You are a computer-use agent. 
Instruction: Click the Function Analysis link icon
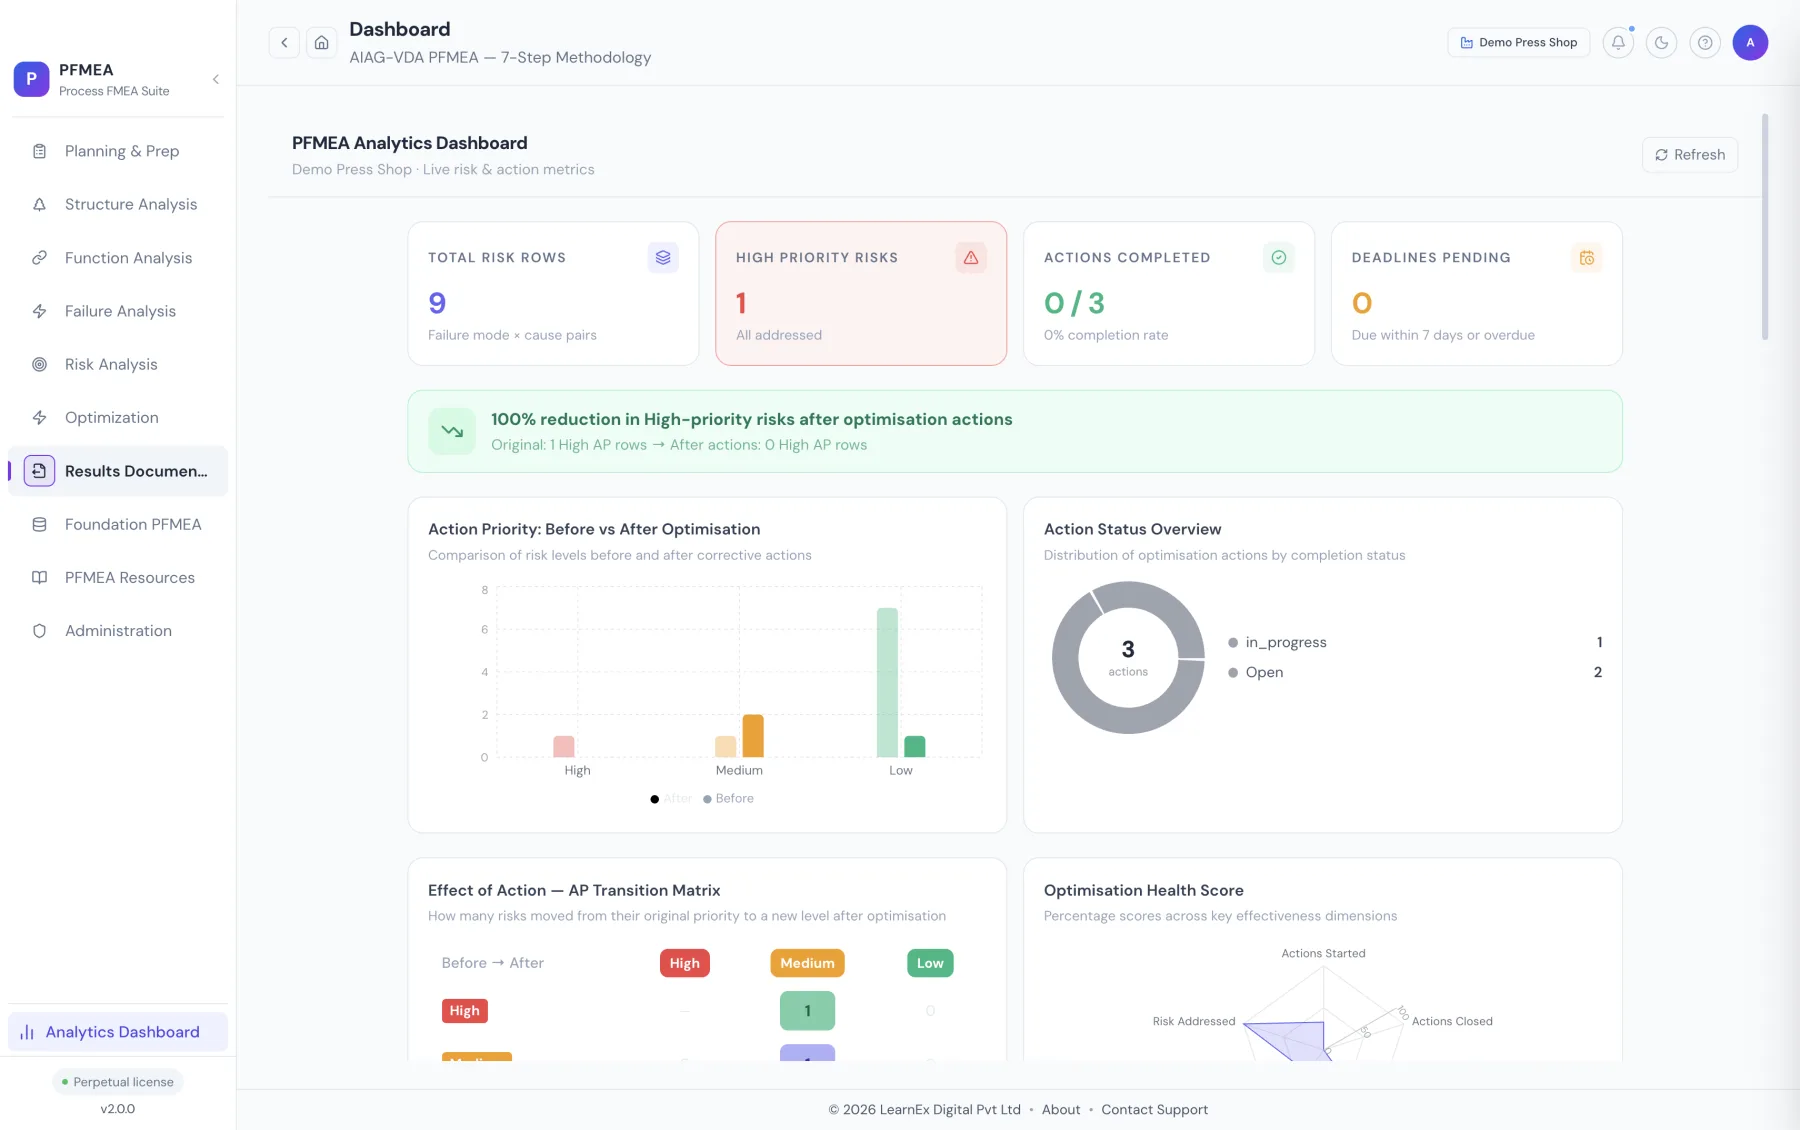coord(40,258)
